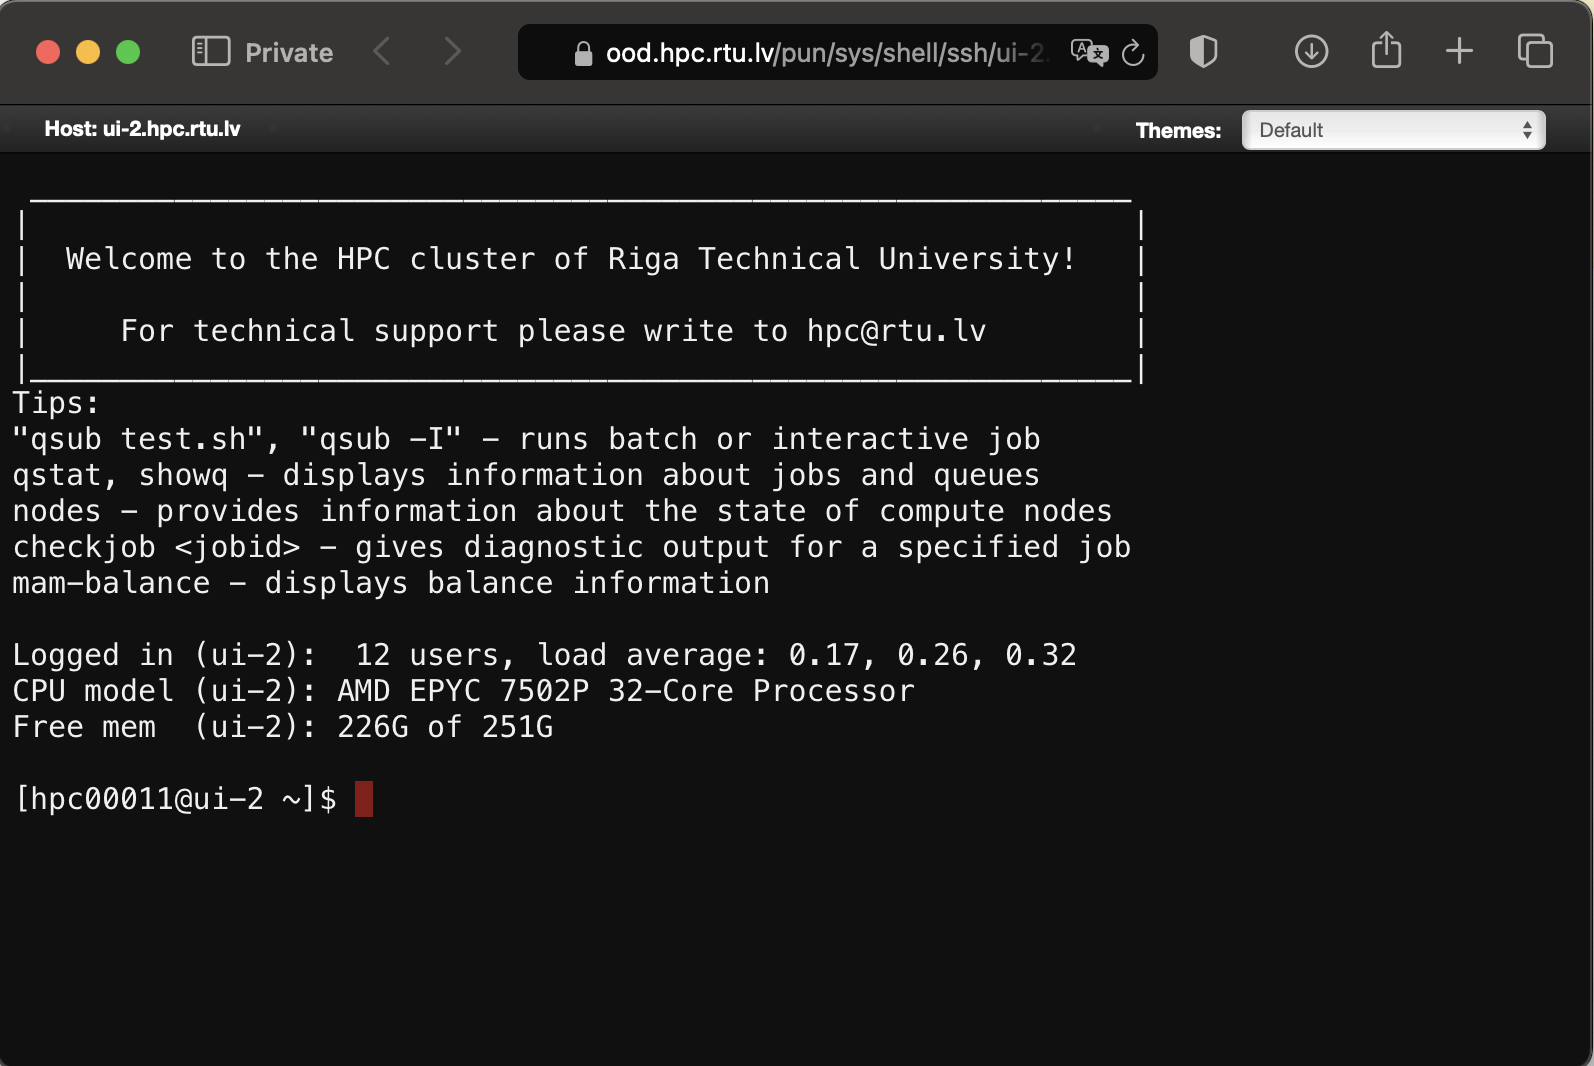Focus the terminal at the red cursor block
This screenshot has height=1066, width=1594.
pyautogui.click(x=364, y=799)
